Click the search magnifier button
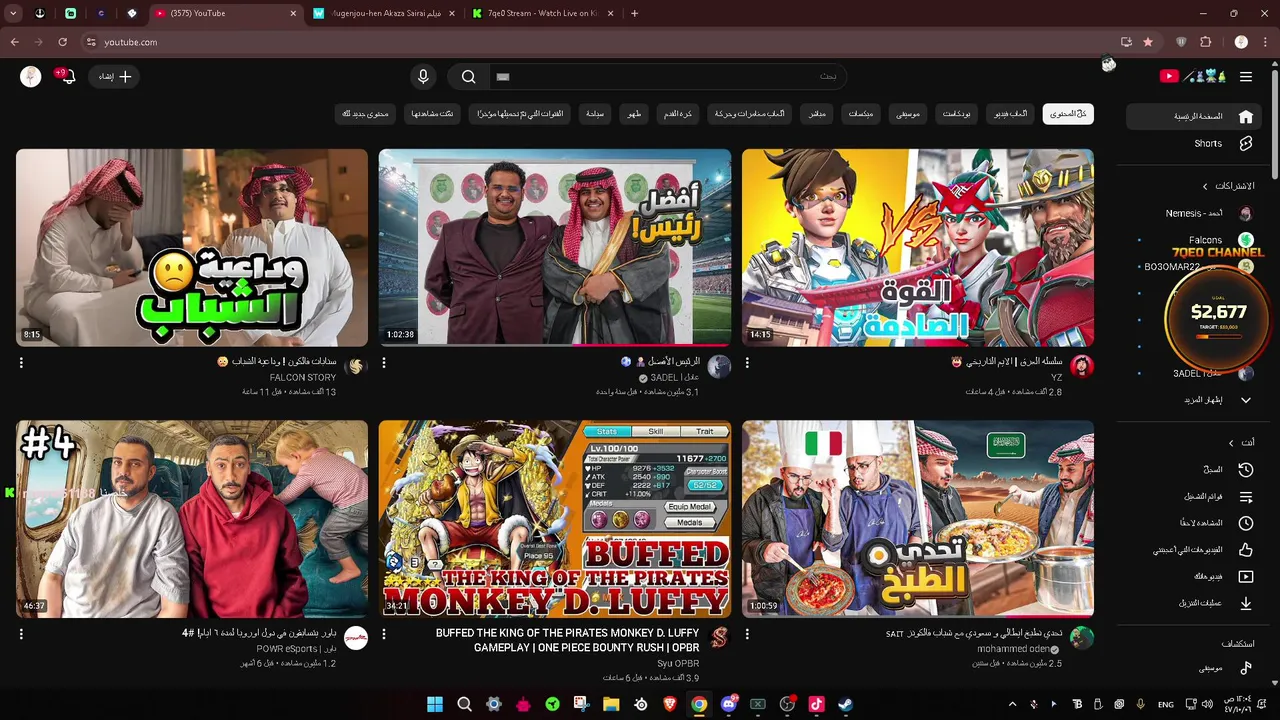Image resolution: width=1280 pixels, height=720 pixels. 468,76
